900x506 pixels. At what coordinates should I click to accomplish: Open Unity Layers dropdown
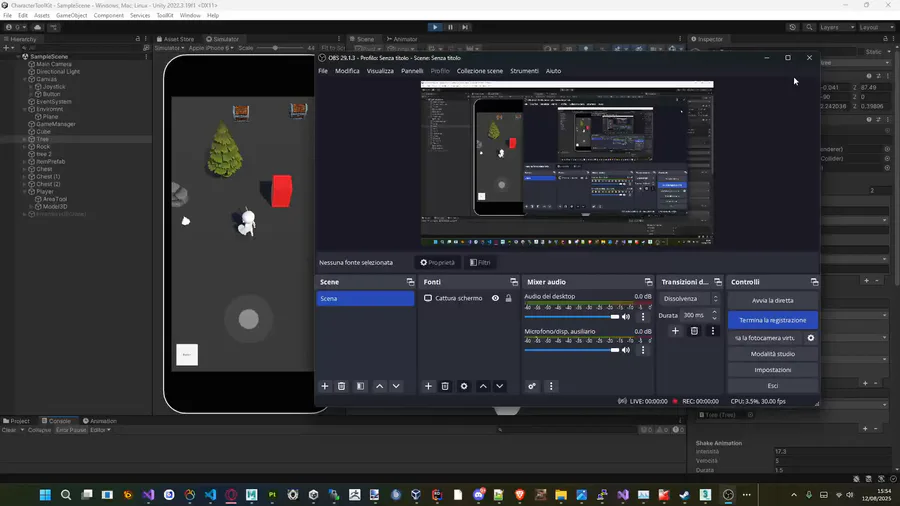point(837,27)
